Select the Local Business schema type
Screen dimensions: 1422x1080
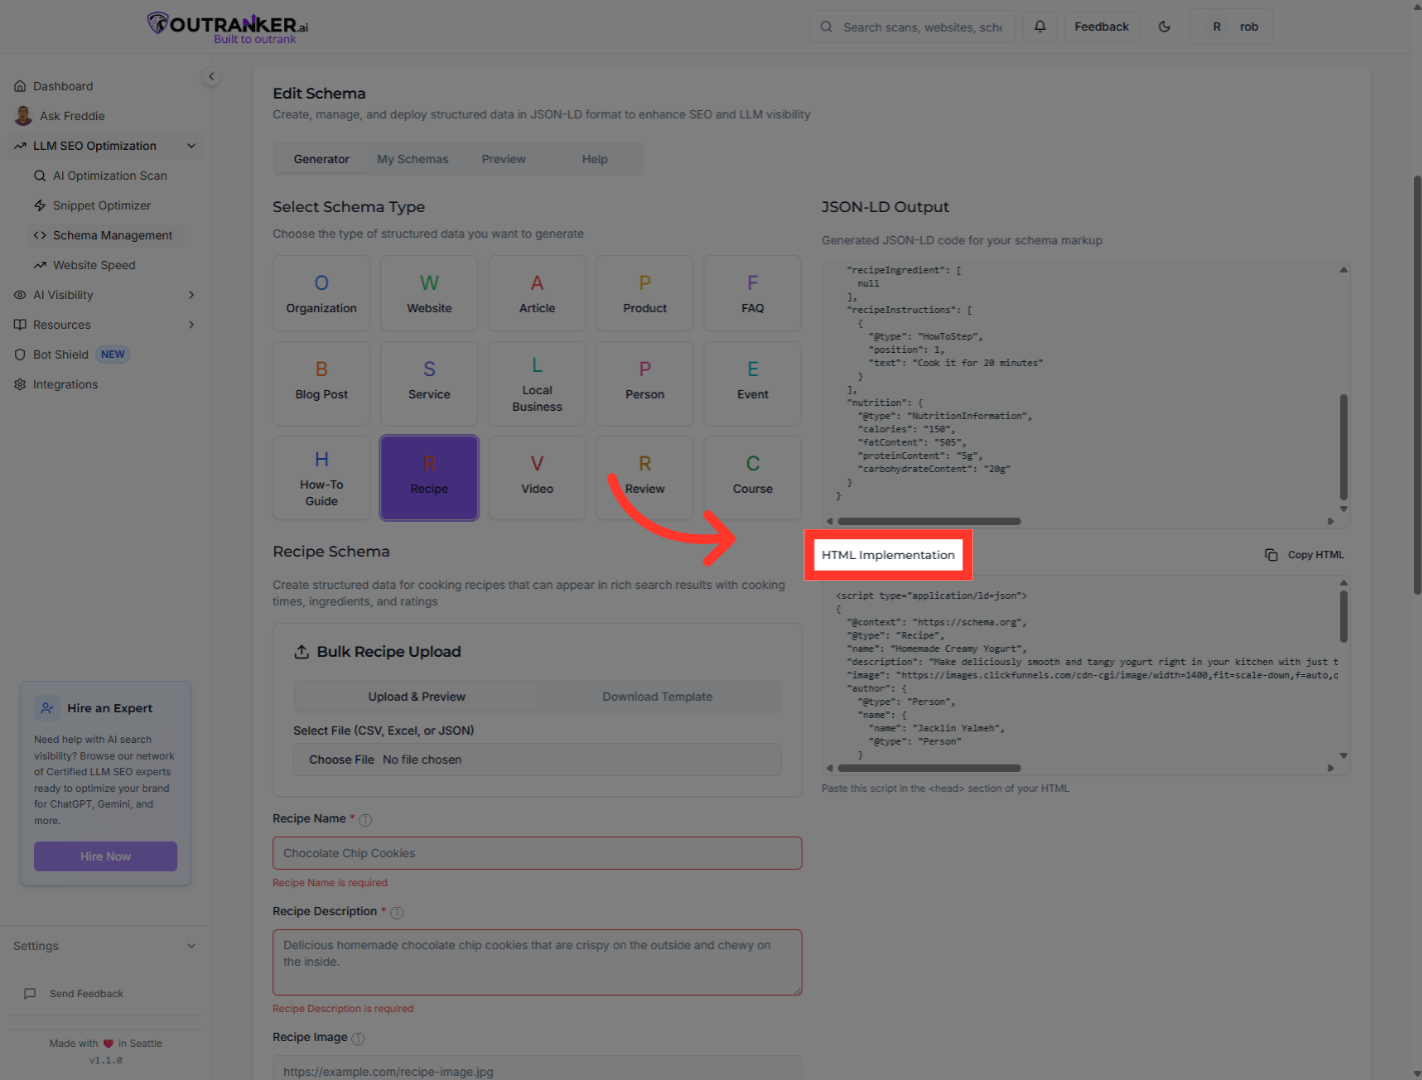coord(537,383)
